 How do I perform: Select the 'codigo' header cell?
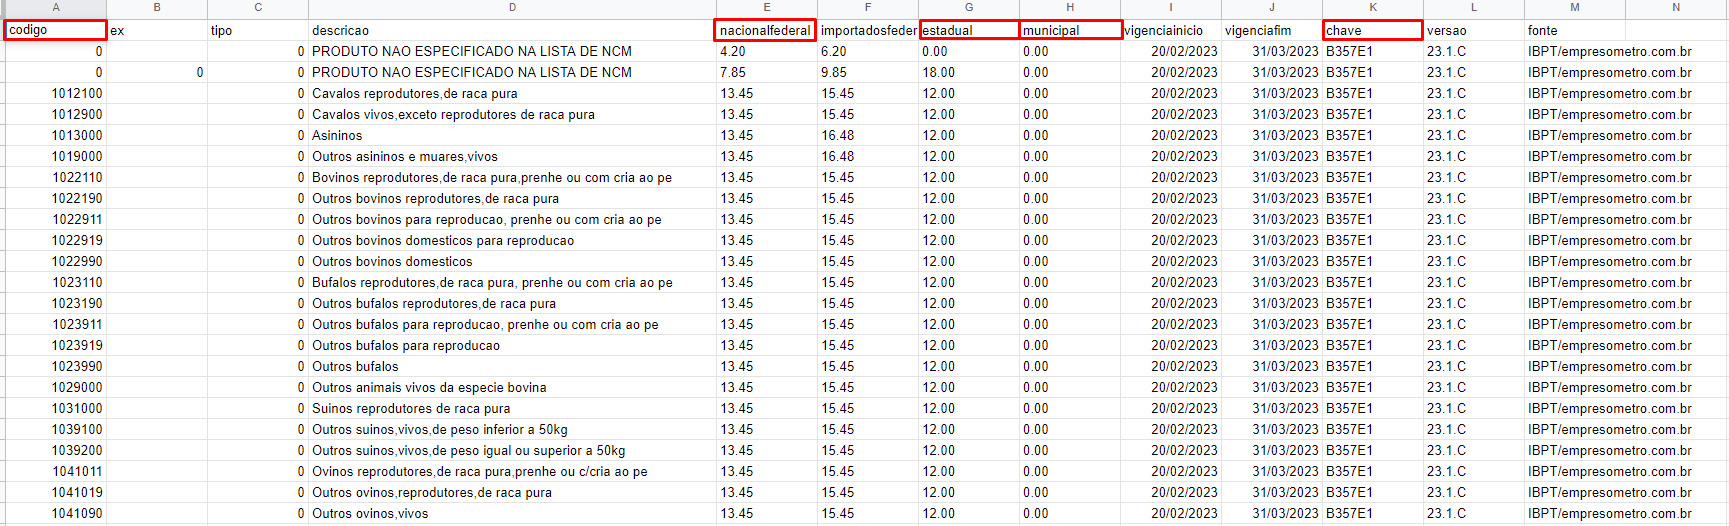pyautogui.click(x=55, y=30)
